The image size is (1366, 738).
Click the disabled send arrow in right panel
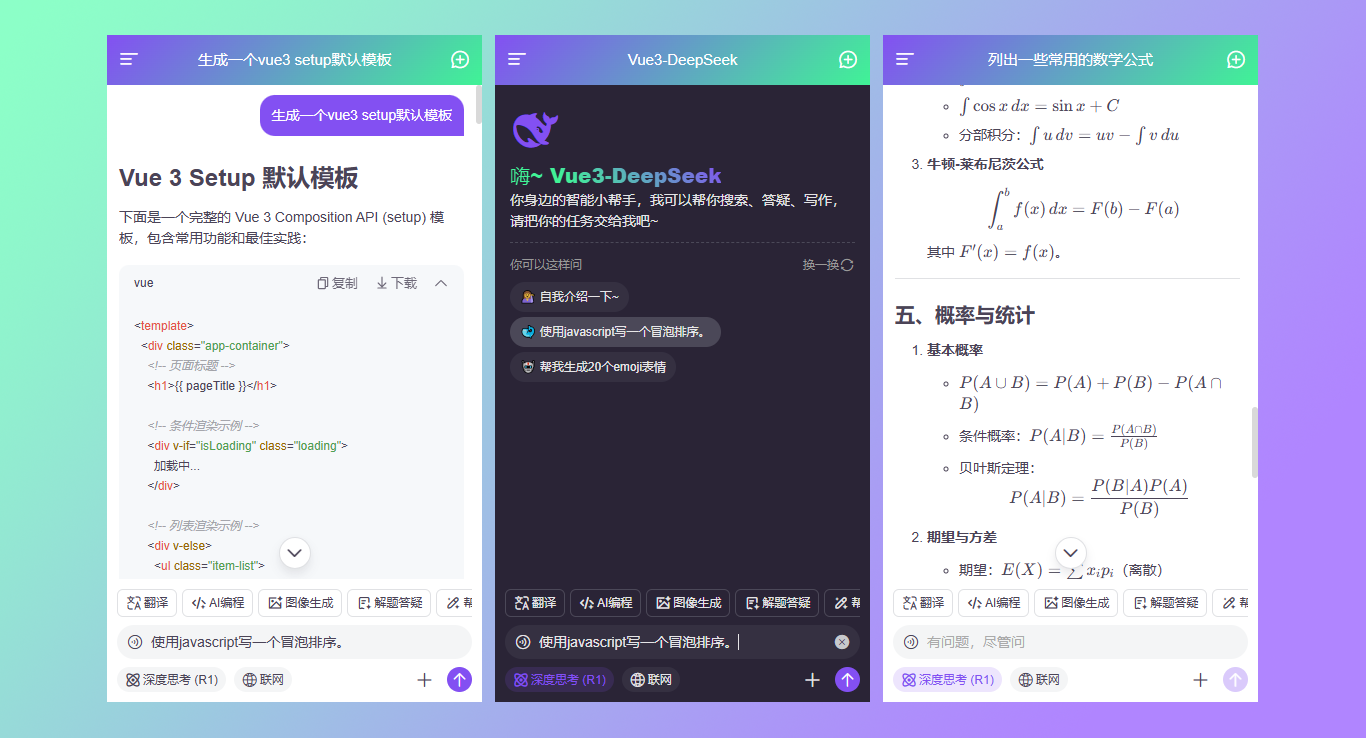(x=1235, y=680)
